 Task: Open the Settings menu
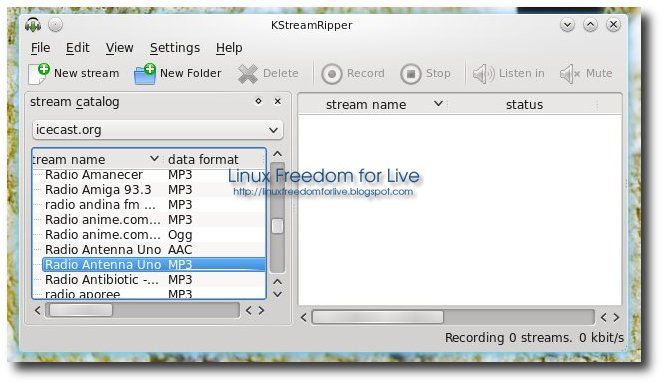[175, 48]
